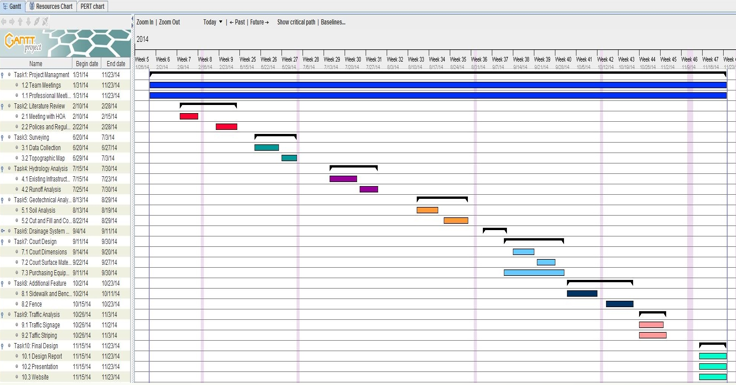Select the 7.3 Purchasing Equipment light-blue bar
This screenshot has width=736, height=385.
click(534, 272)
